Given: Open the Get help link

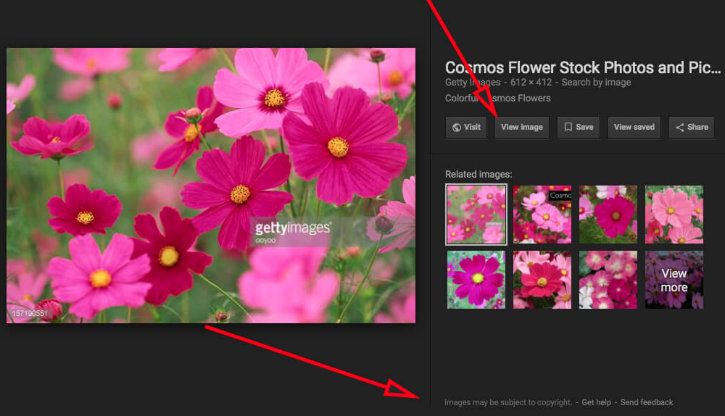Looking at the screenshot, I should tap(596, 402).
